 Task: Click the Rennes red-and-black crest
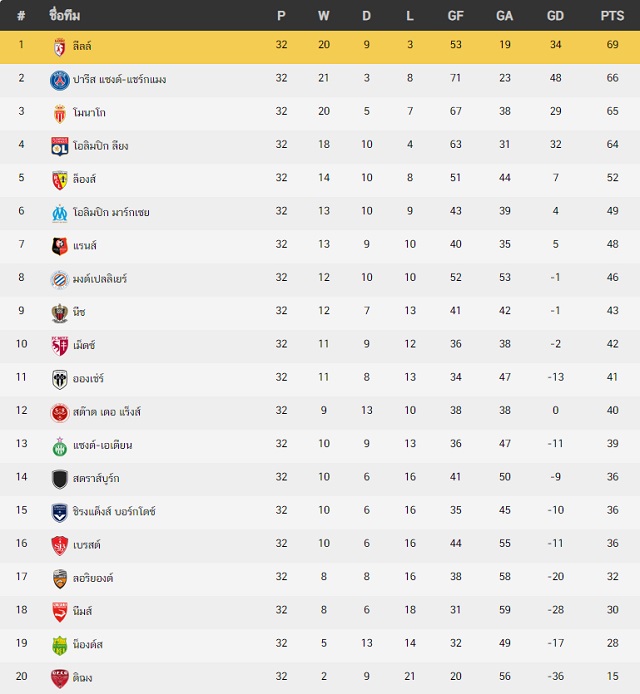pos(59,247)
